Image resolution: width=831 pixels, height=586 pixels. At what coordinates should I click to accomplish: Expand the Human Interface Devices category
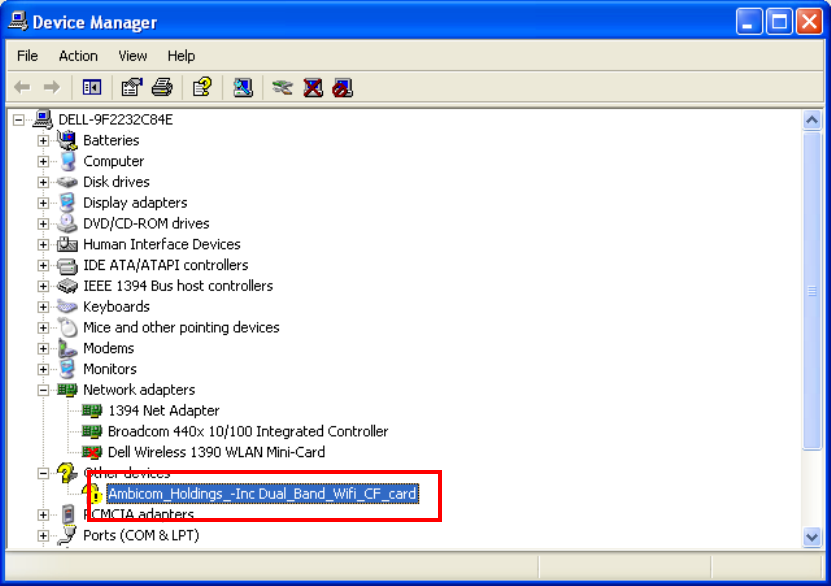43,244
